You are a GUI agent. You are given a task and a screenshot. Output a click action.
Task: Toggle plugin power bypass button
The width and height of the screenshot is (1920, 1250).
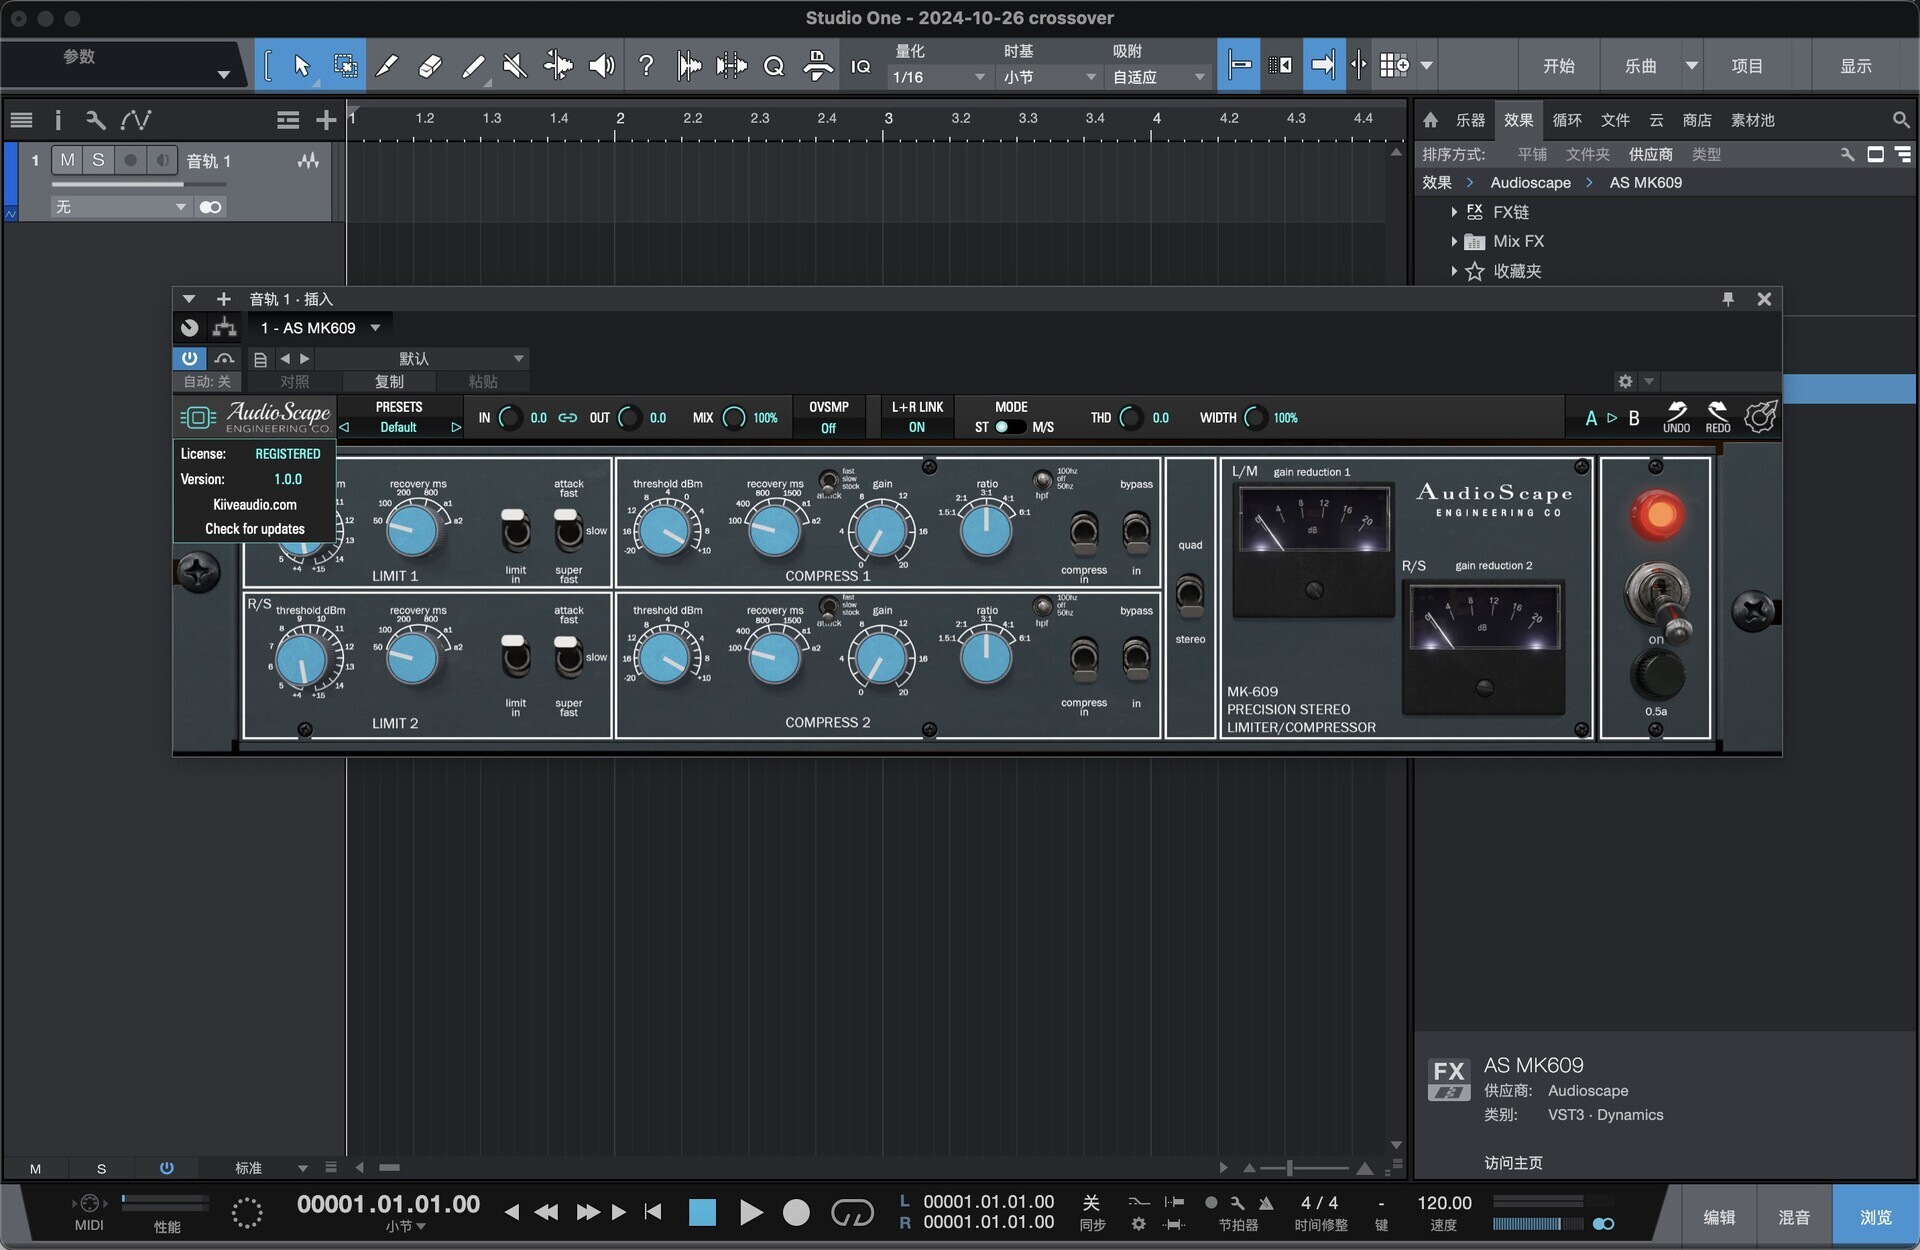(x=189, y=358)
